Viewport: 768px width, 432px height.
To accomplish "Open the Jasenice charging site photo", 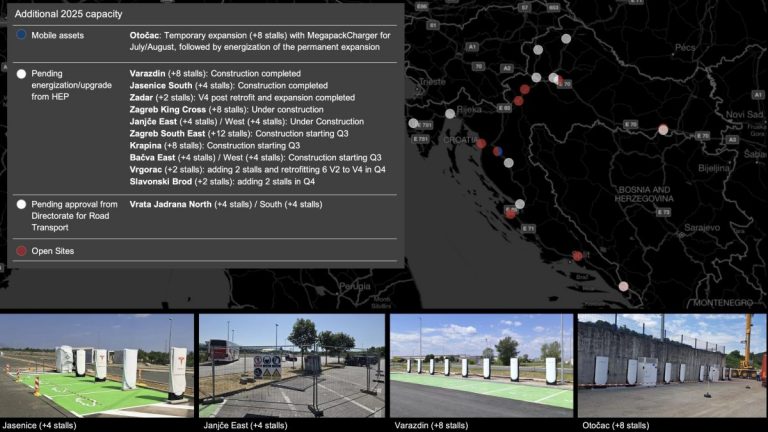I will pyautogui.click(x=96, y=365).
